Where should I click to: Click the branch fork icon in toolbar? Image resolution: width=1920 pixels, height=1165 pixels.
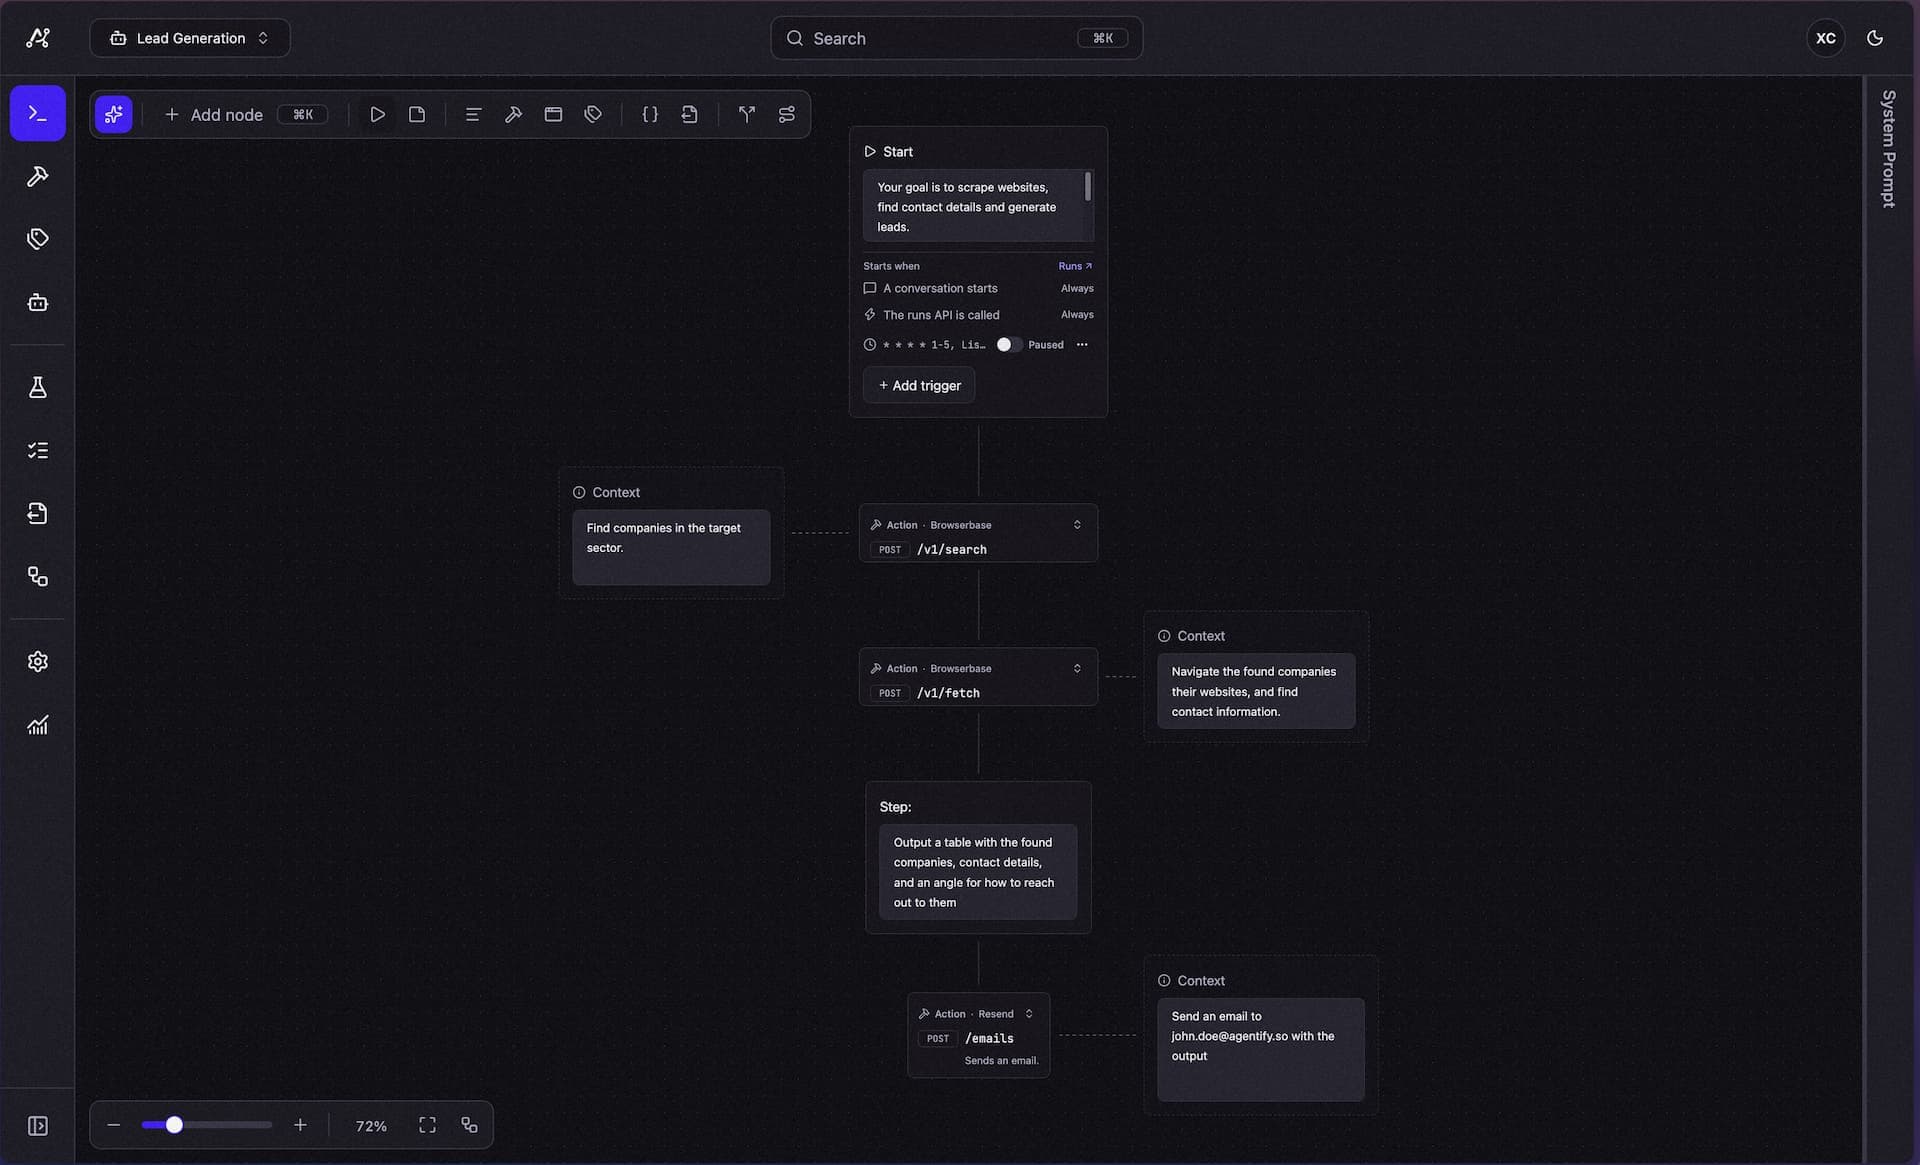click(747, 114)
